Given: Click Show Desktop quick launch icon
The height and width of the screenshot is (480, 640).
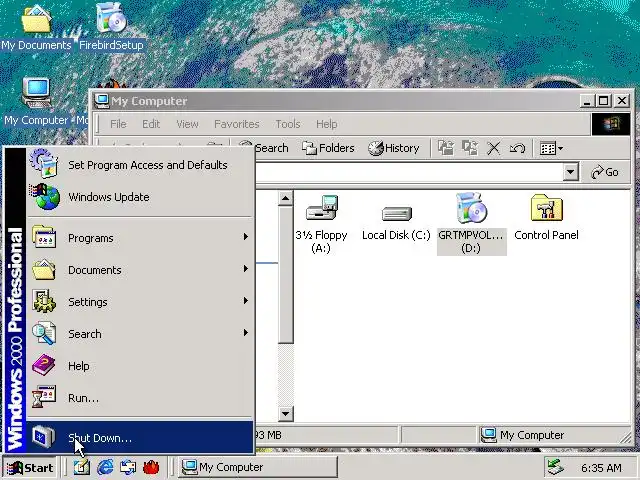Looking at the screenshot, I should click(82, 467).
